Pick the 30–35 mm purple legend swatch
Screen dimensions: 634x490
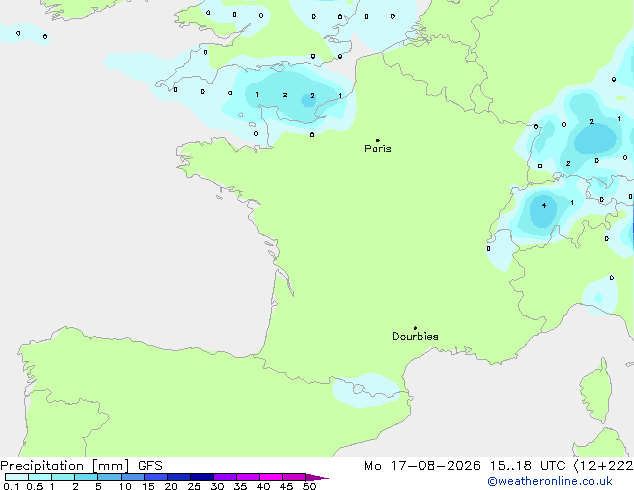pos(225,477)
